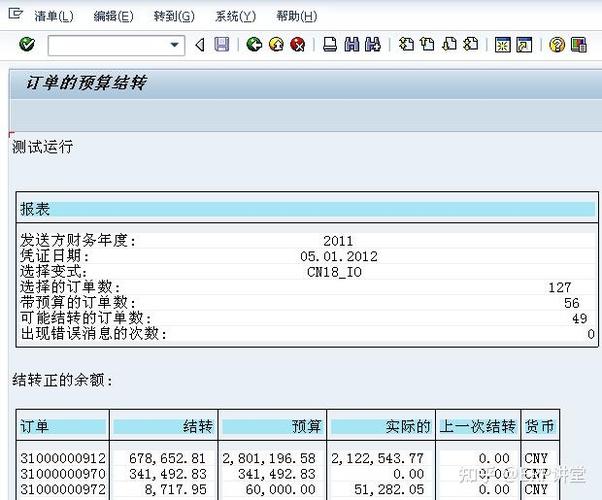Click the red Cancel icon

[298, 45]
